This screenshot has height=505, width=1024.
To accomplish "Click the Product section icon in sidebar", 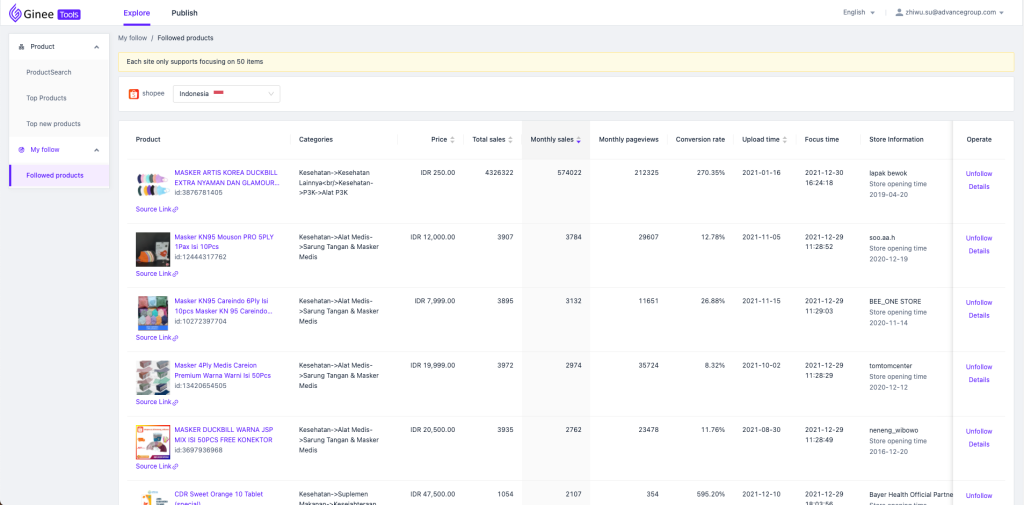I will pyautogui.click(x=22, y=47).
